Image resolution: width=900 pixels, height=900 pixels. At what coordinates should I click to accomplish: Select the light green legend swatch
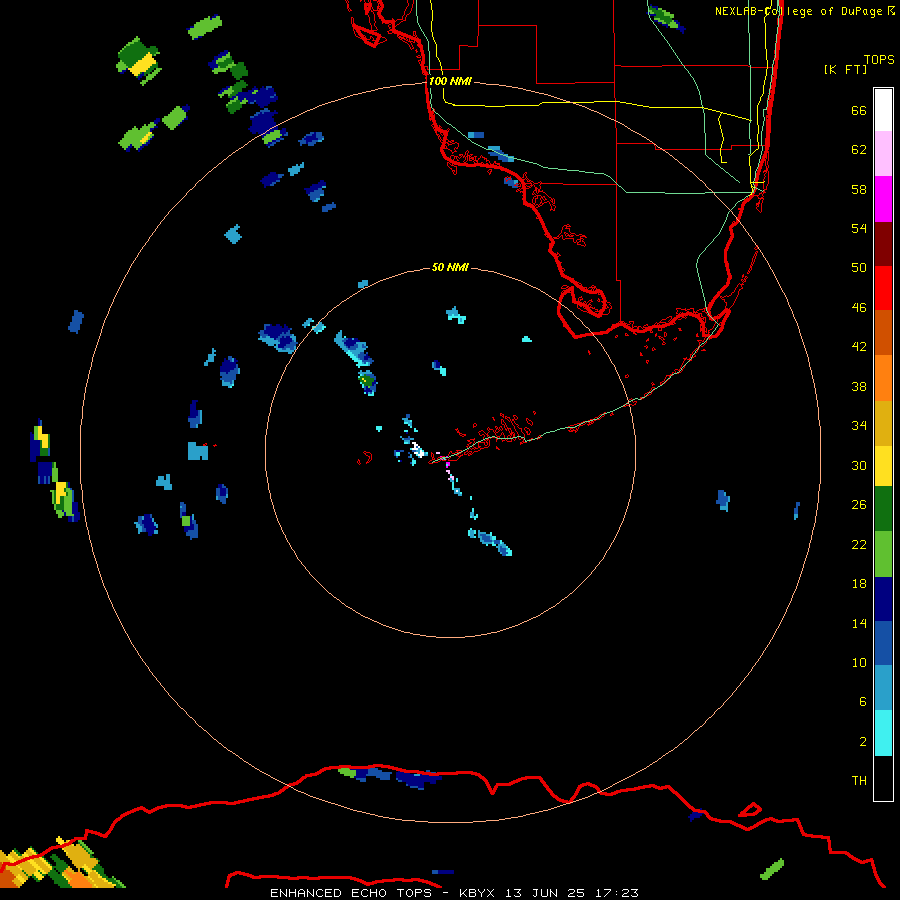883,554
